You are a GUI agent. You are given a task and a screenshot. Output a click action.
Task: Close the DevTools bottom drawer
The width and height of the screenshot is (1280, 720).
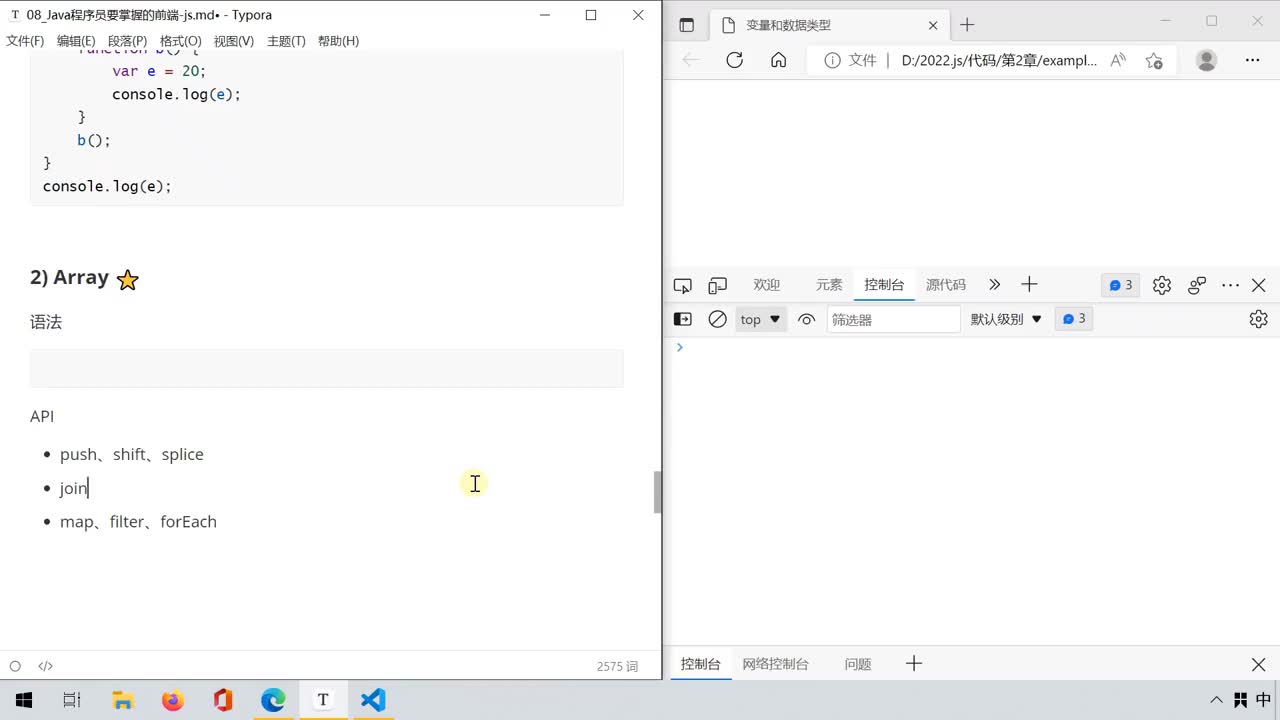tap(1259, 664)
